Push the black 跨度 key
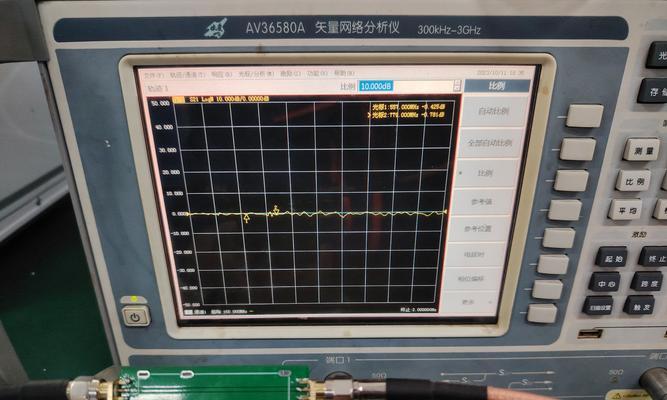Screen dimensions: 667x400 click(x=647, y=281)
